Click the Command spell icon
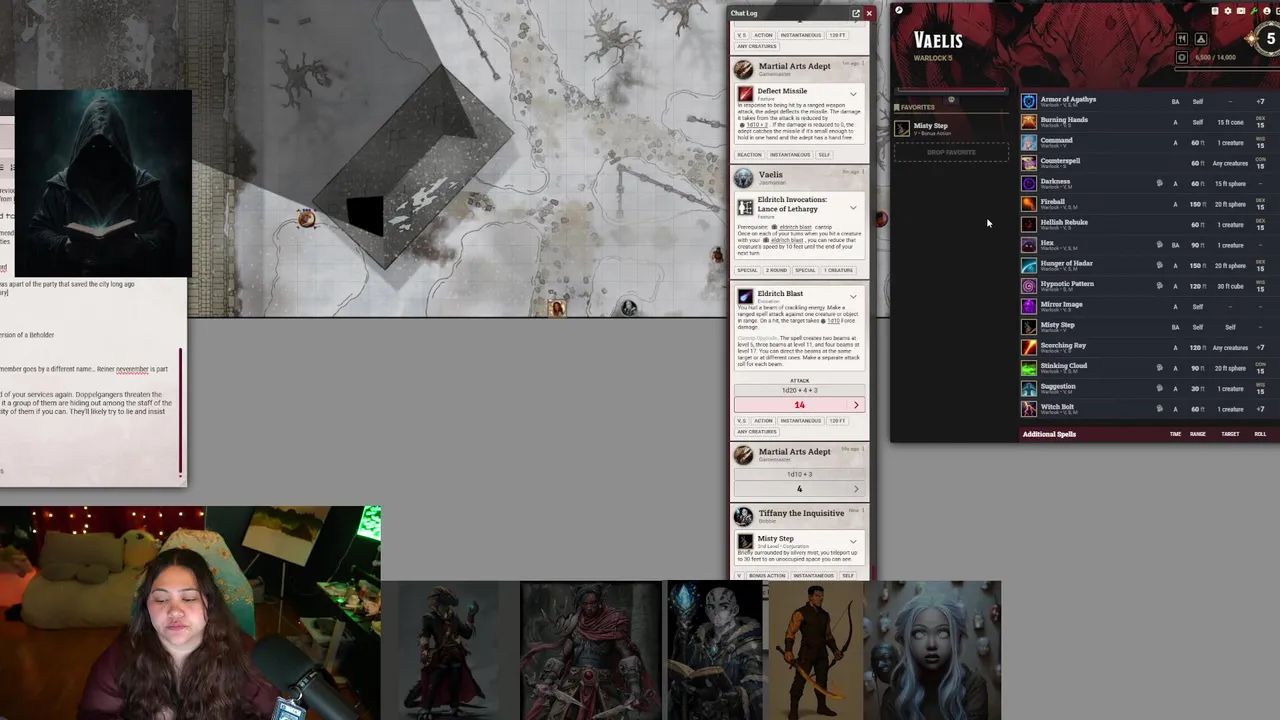Image resolution: width=1280 pixels, height=720 pixels. pos(1029,142)
